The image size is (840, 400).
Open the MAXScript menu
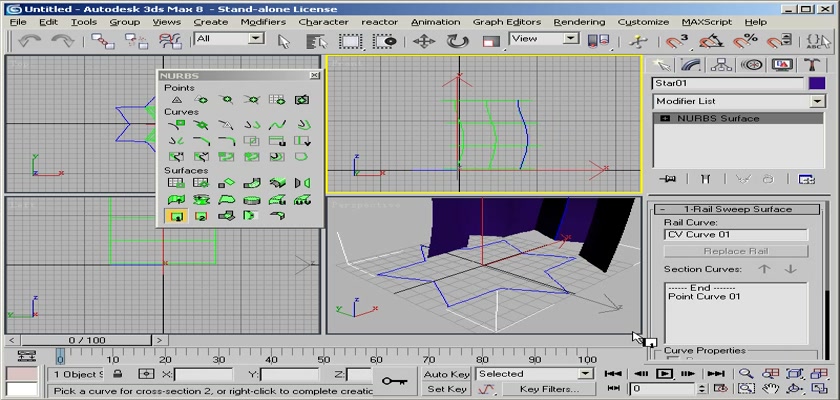pos(707,22)
